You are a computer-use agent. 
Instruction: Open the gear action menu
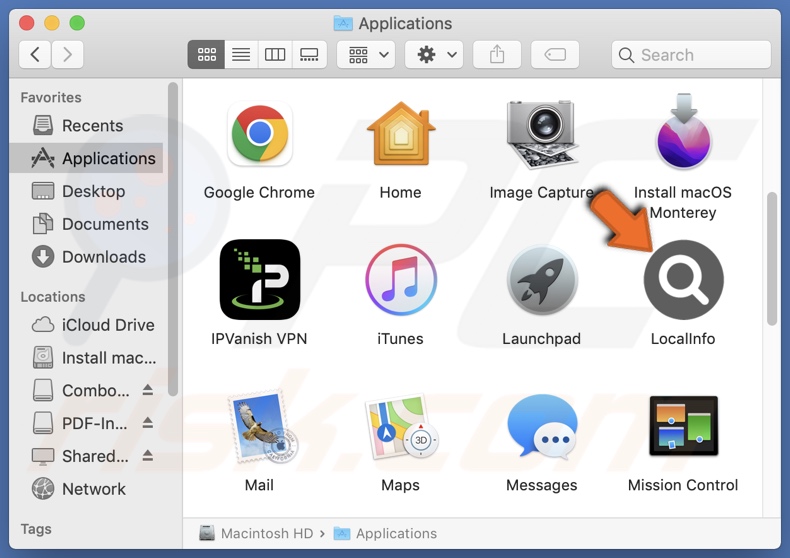click(434, 54)
